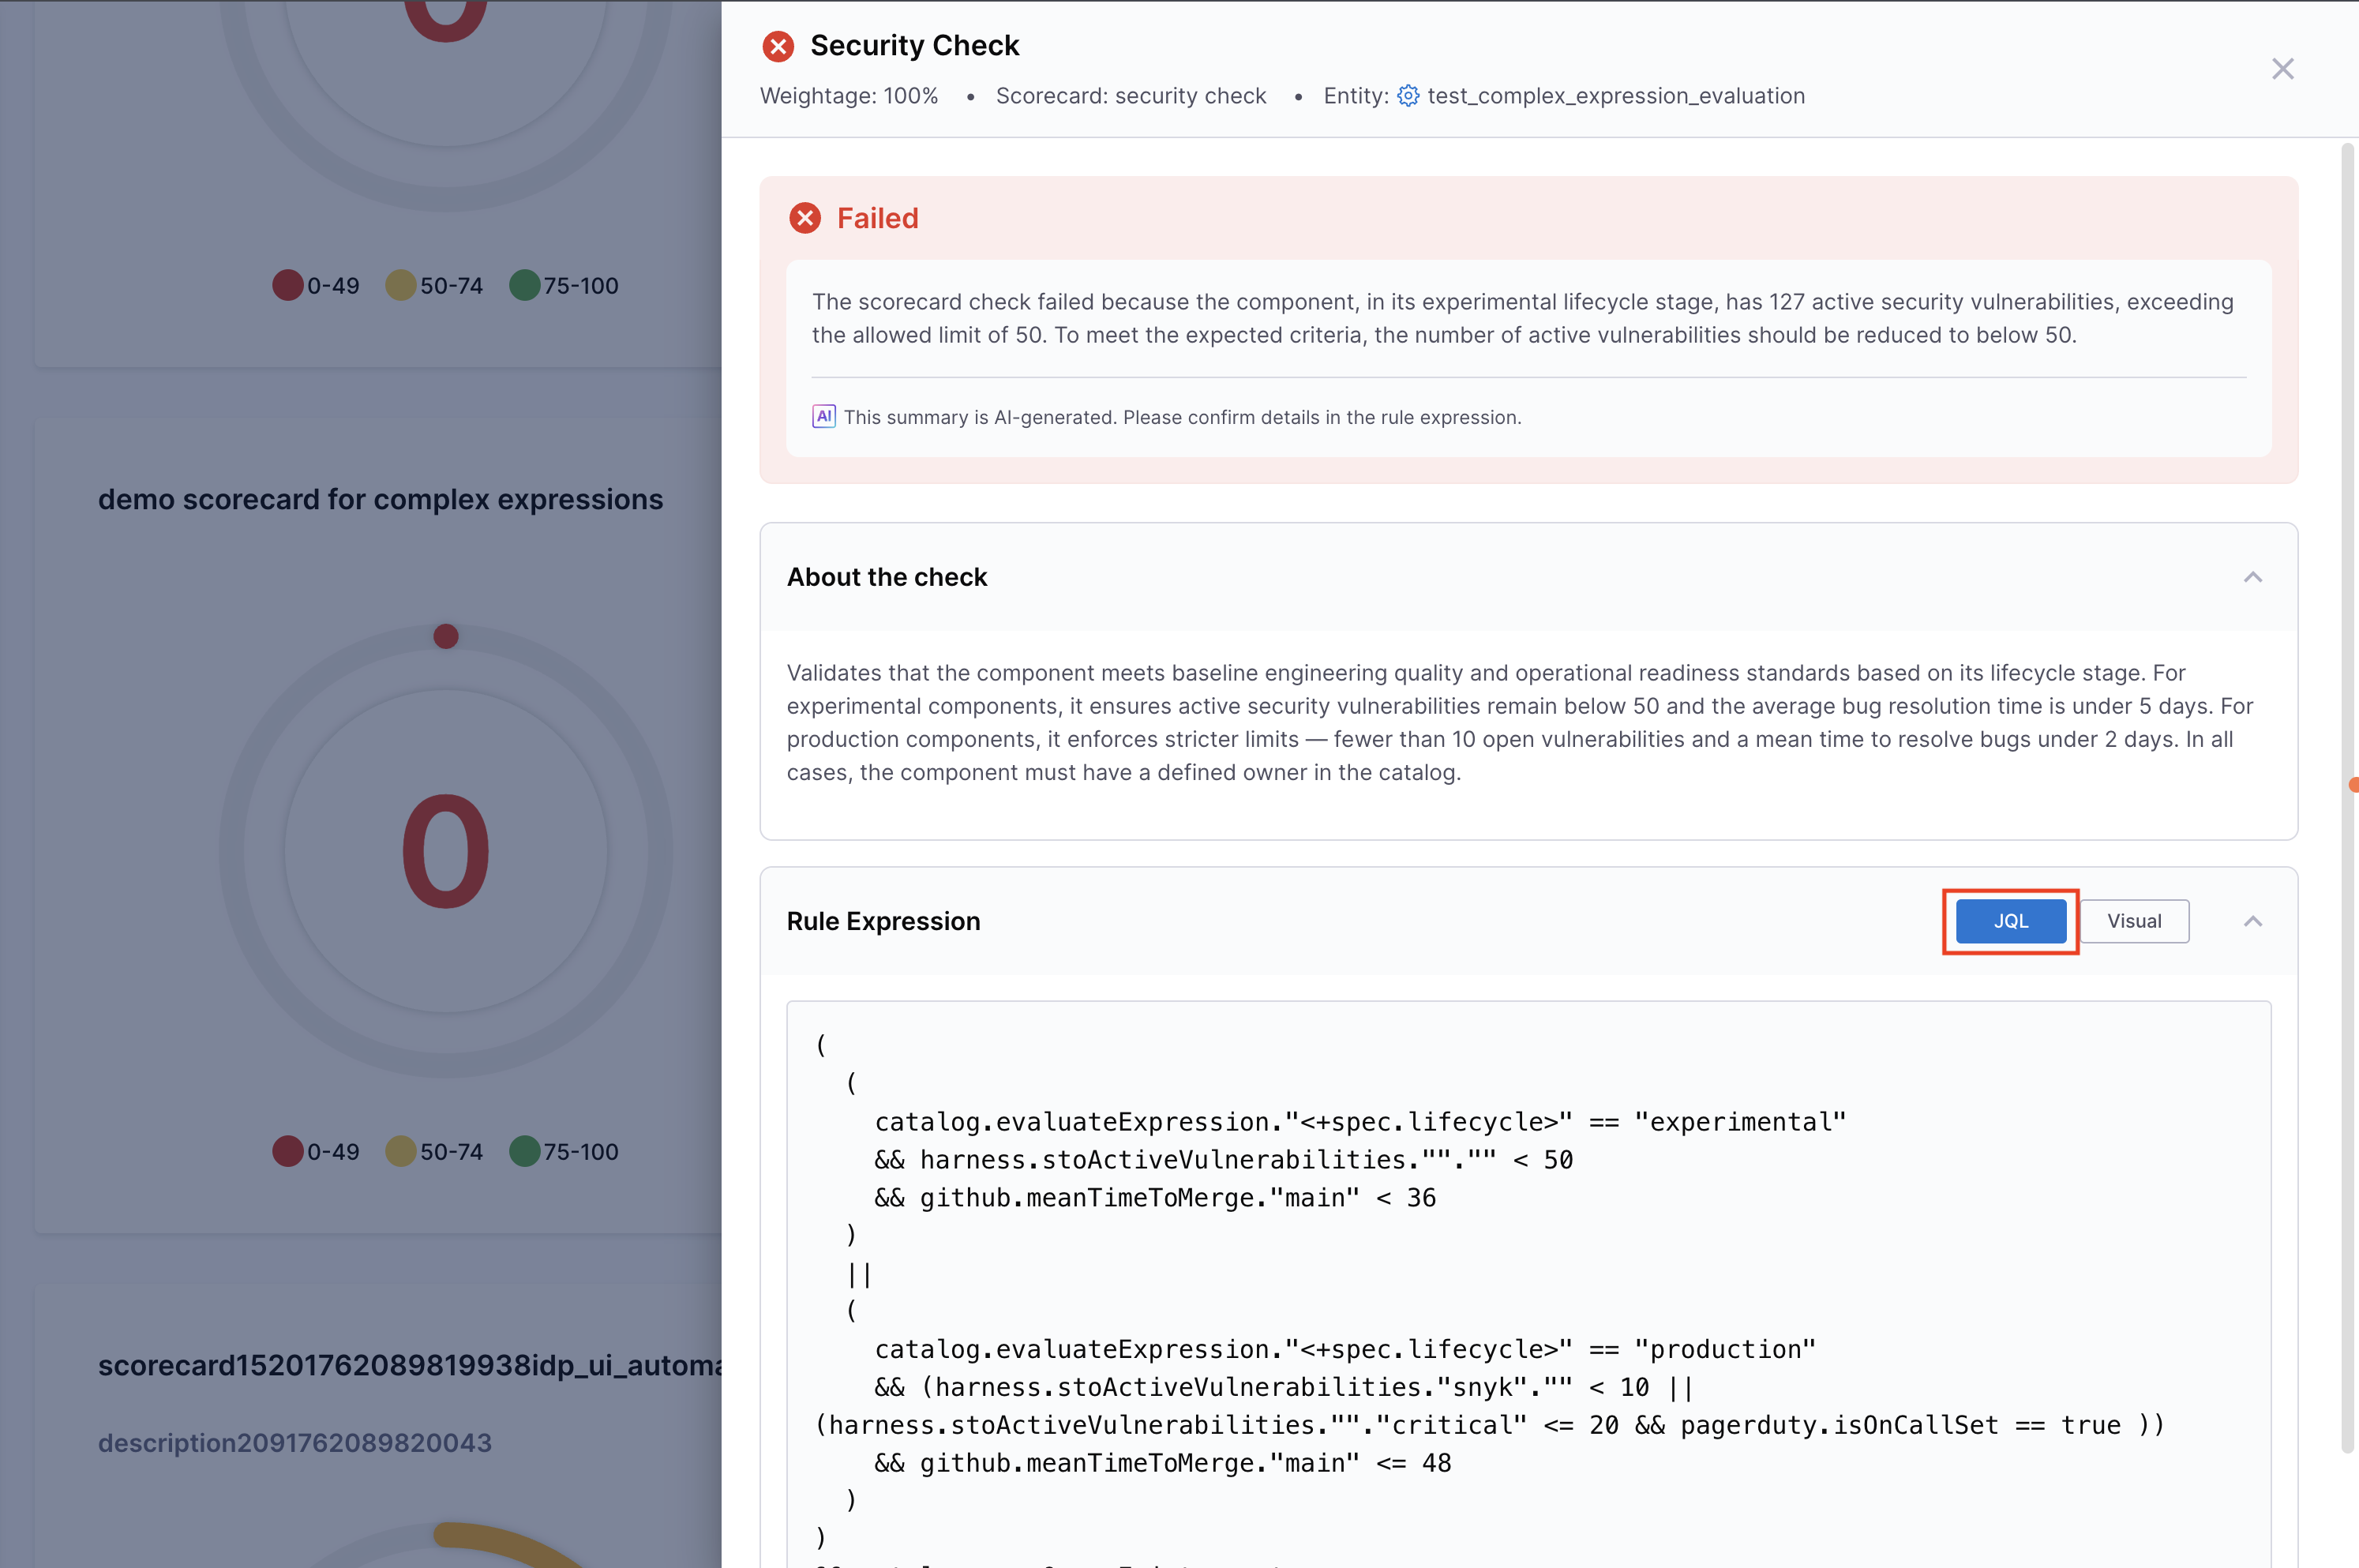This screenshot has width=2359, height=1568.
Task: Click the red marker dot on score ring
Action: [x=446, y=636]
